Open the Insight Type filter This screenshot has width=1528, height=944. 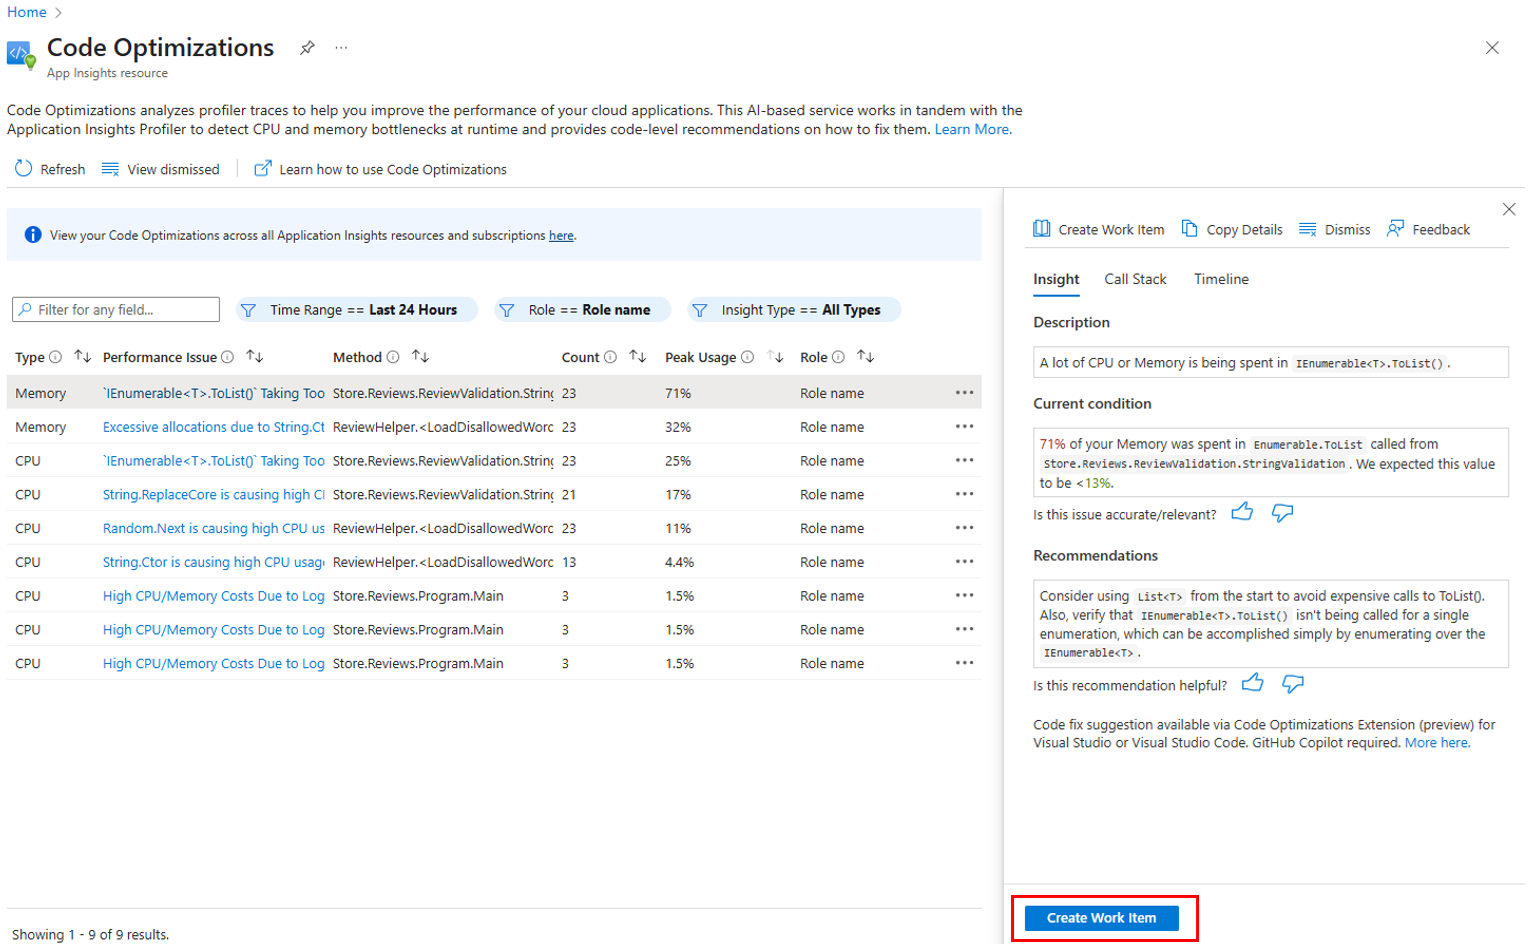coord(793,309)
